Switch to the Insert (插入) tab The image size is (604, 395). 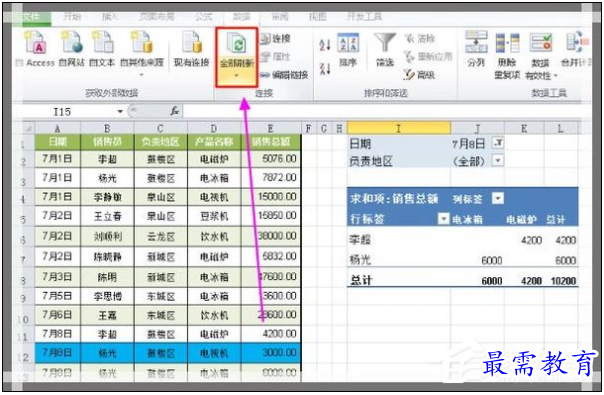click(x=110, y=17)
